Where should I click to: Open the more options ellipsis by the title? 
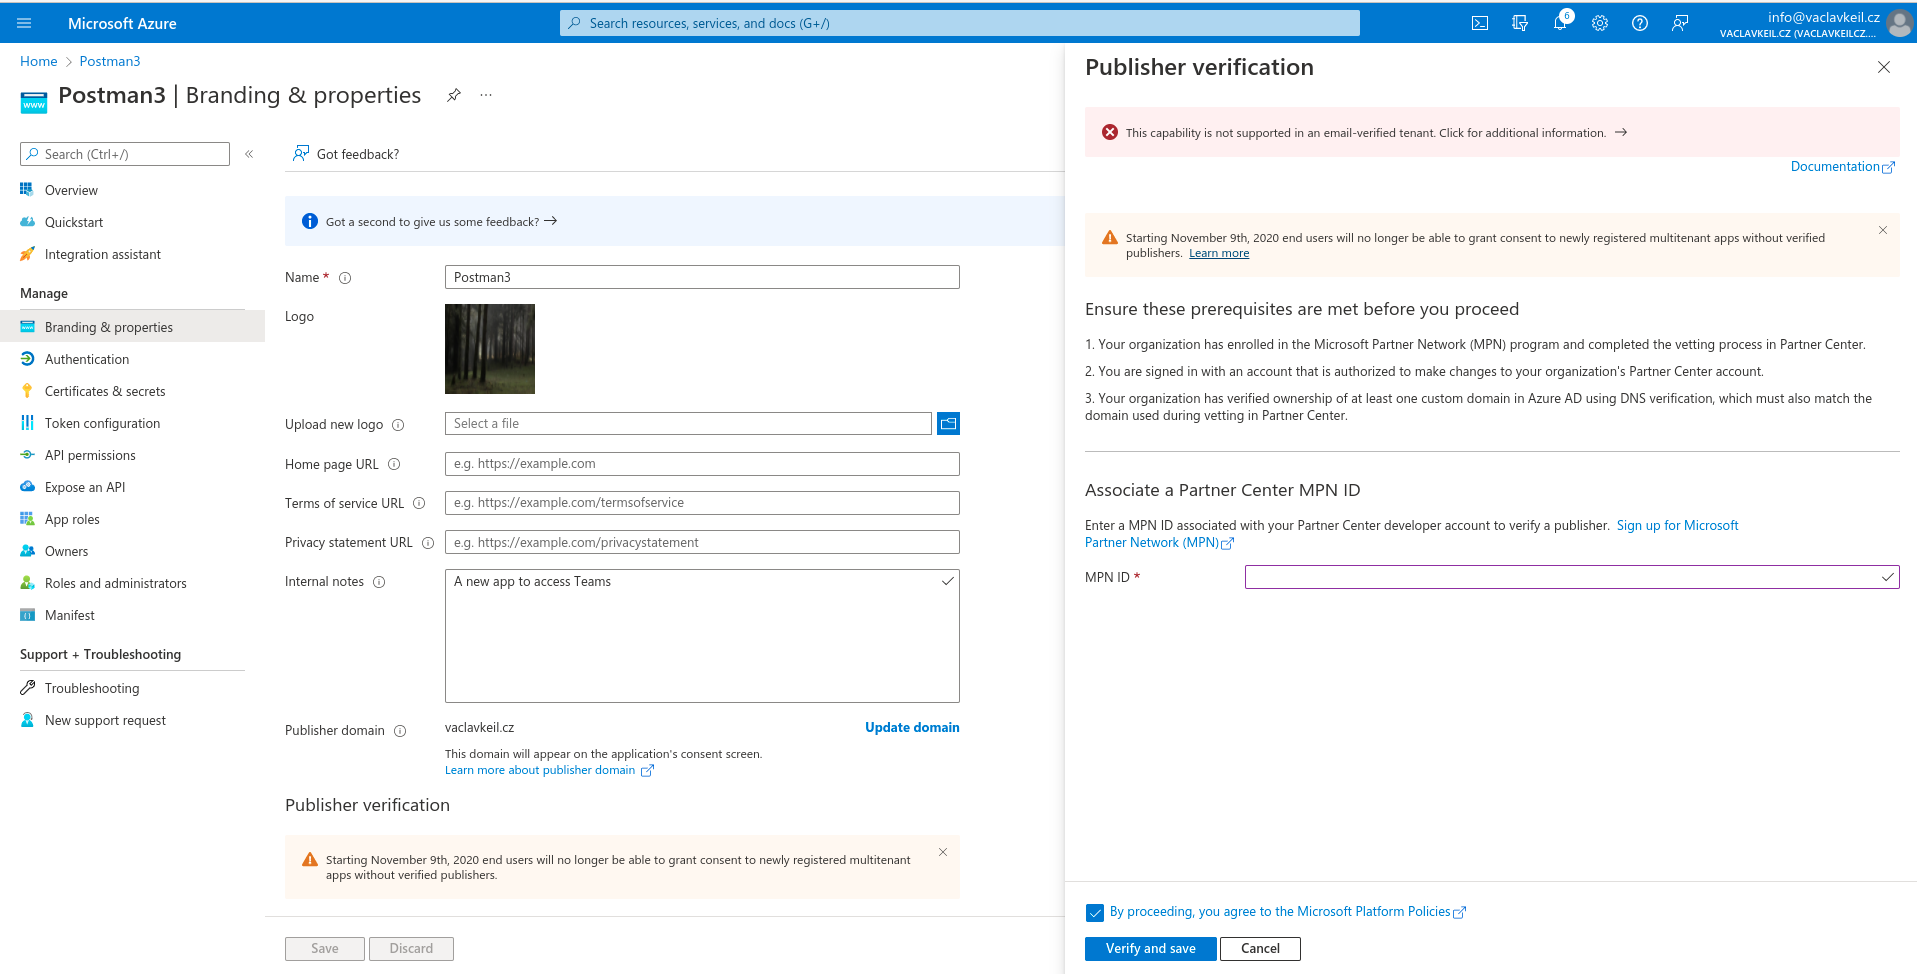click(x=486, y=95)
